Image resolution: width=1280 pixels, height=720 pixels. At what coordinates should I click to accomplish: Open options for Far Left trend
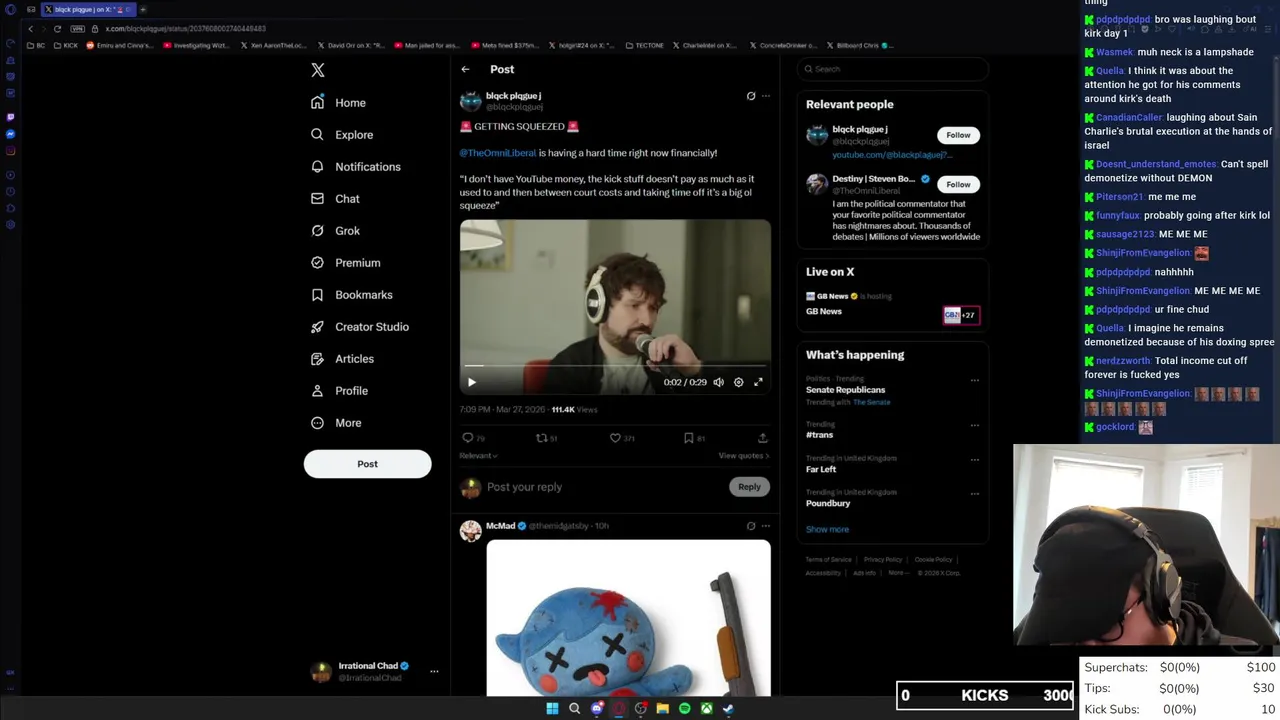(975, 460)
